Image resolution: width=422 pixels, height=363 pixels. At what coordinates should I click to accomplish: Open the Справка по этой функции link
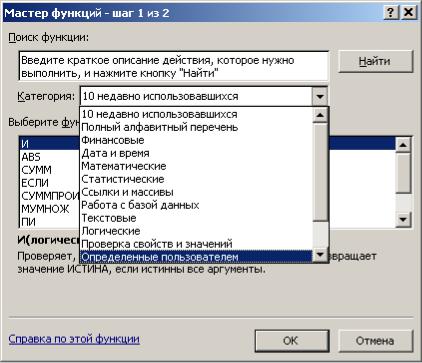point(74,339)
